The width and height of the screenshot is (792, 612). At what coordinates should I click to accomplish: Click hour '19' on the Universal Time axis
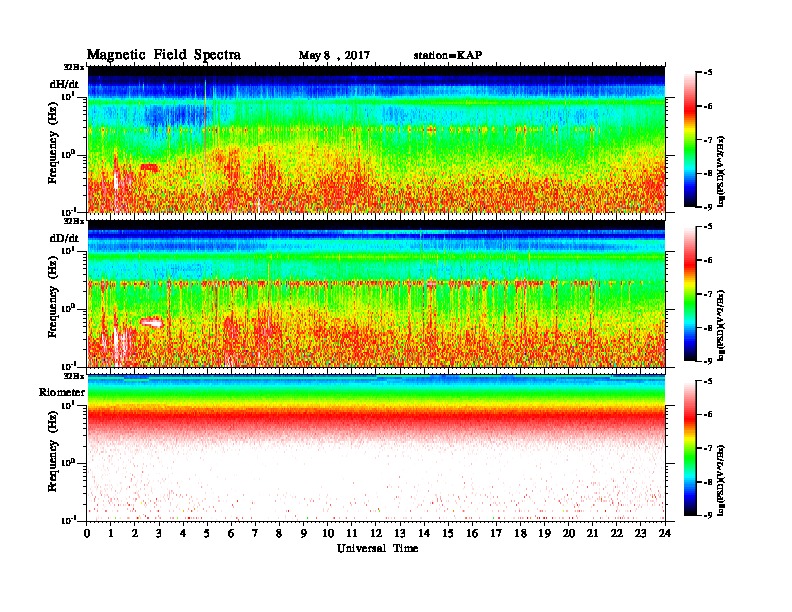(x=544, y=533)
